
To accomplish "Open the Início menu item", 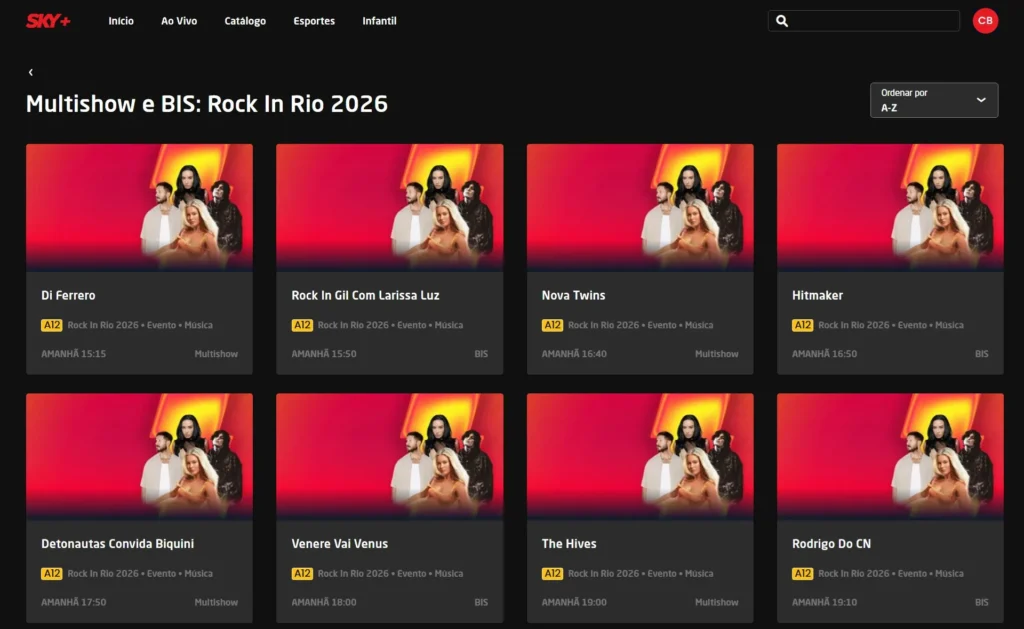I will point(121,21).
